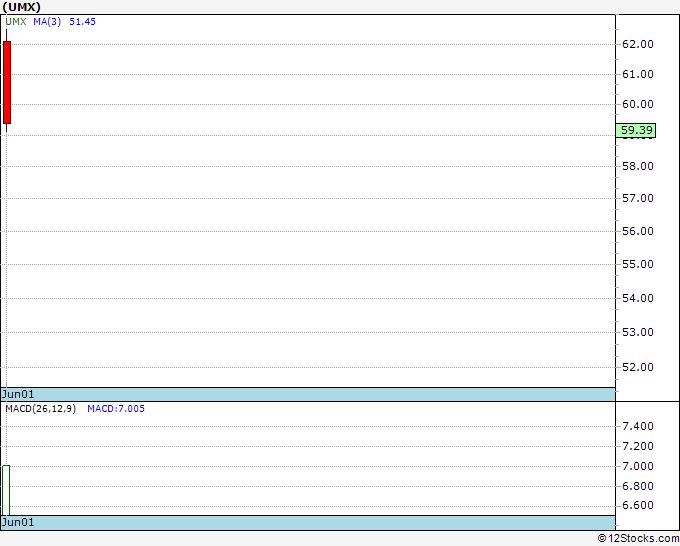Viewport: 680px width, 546px height.
Task: Click the current price tag 59.39
Action: (x=636, y=130)
